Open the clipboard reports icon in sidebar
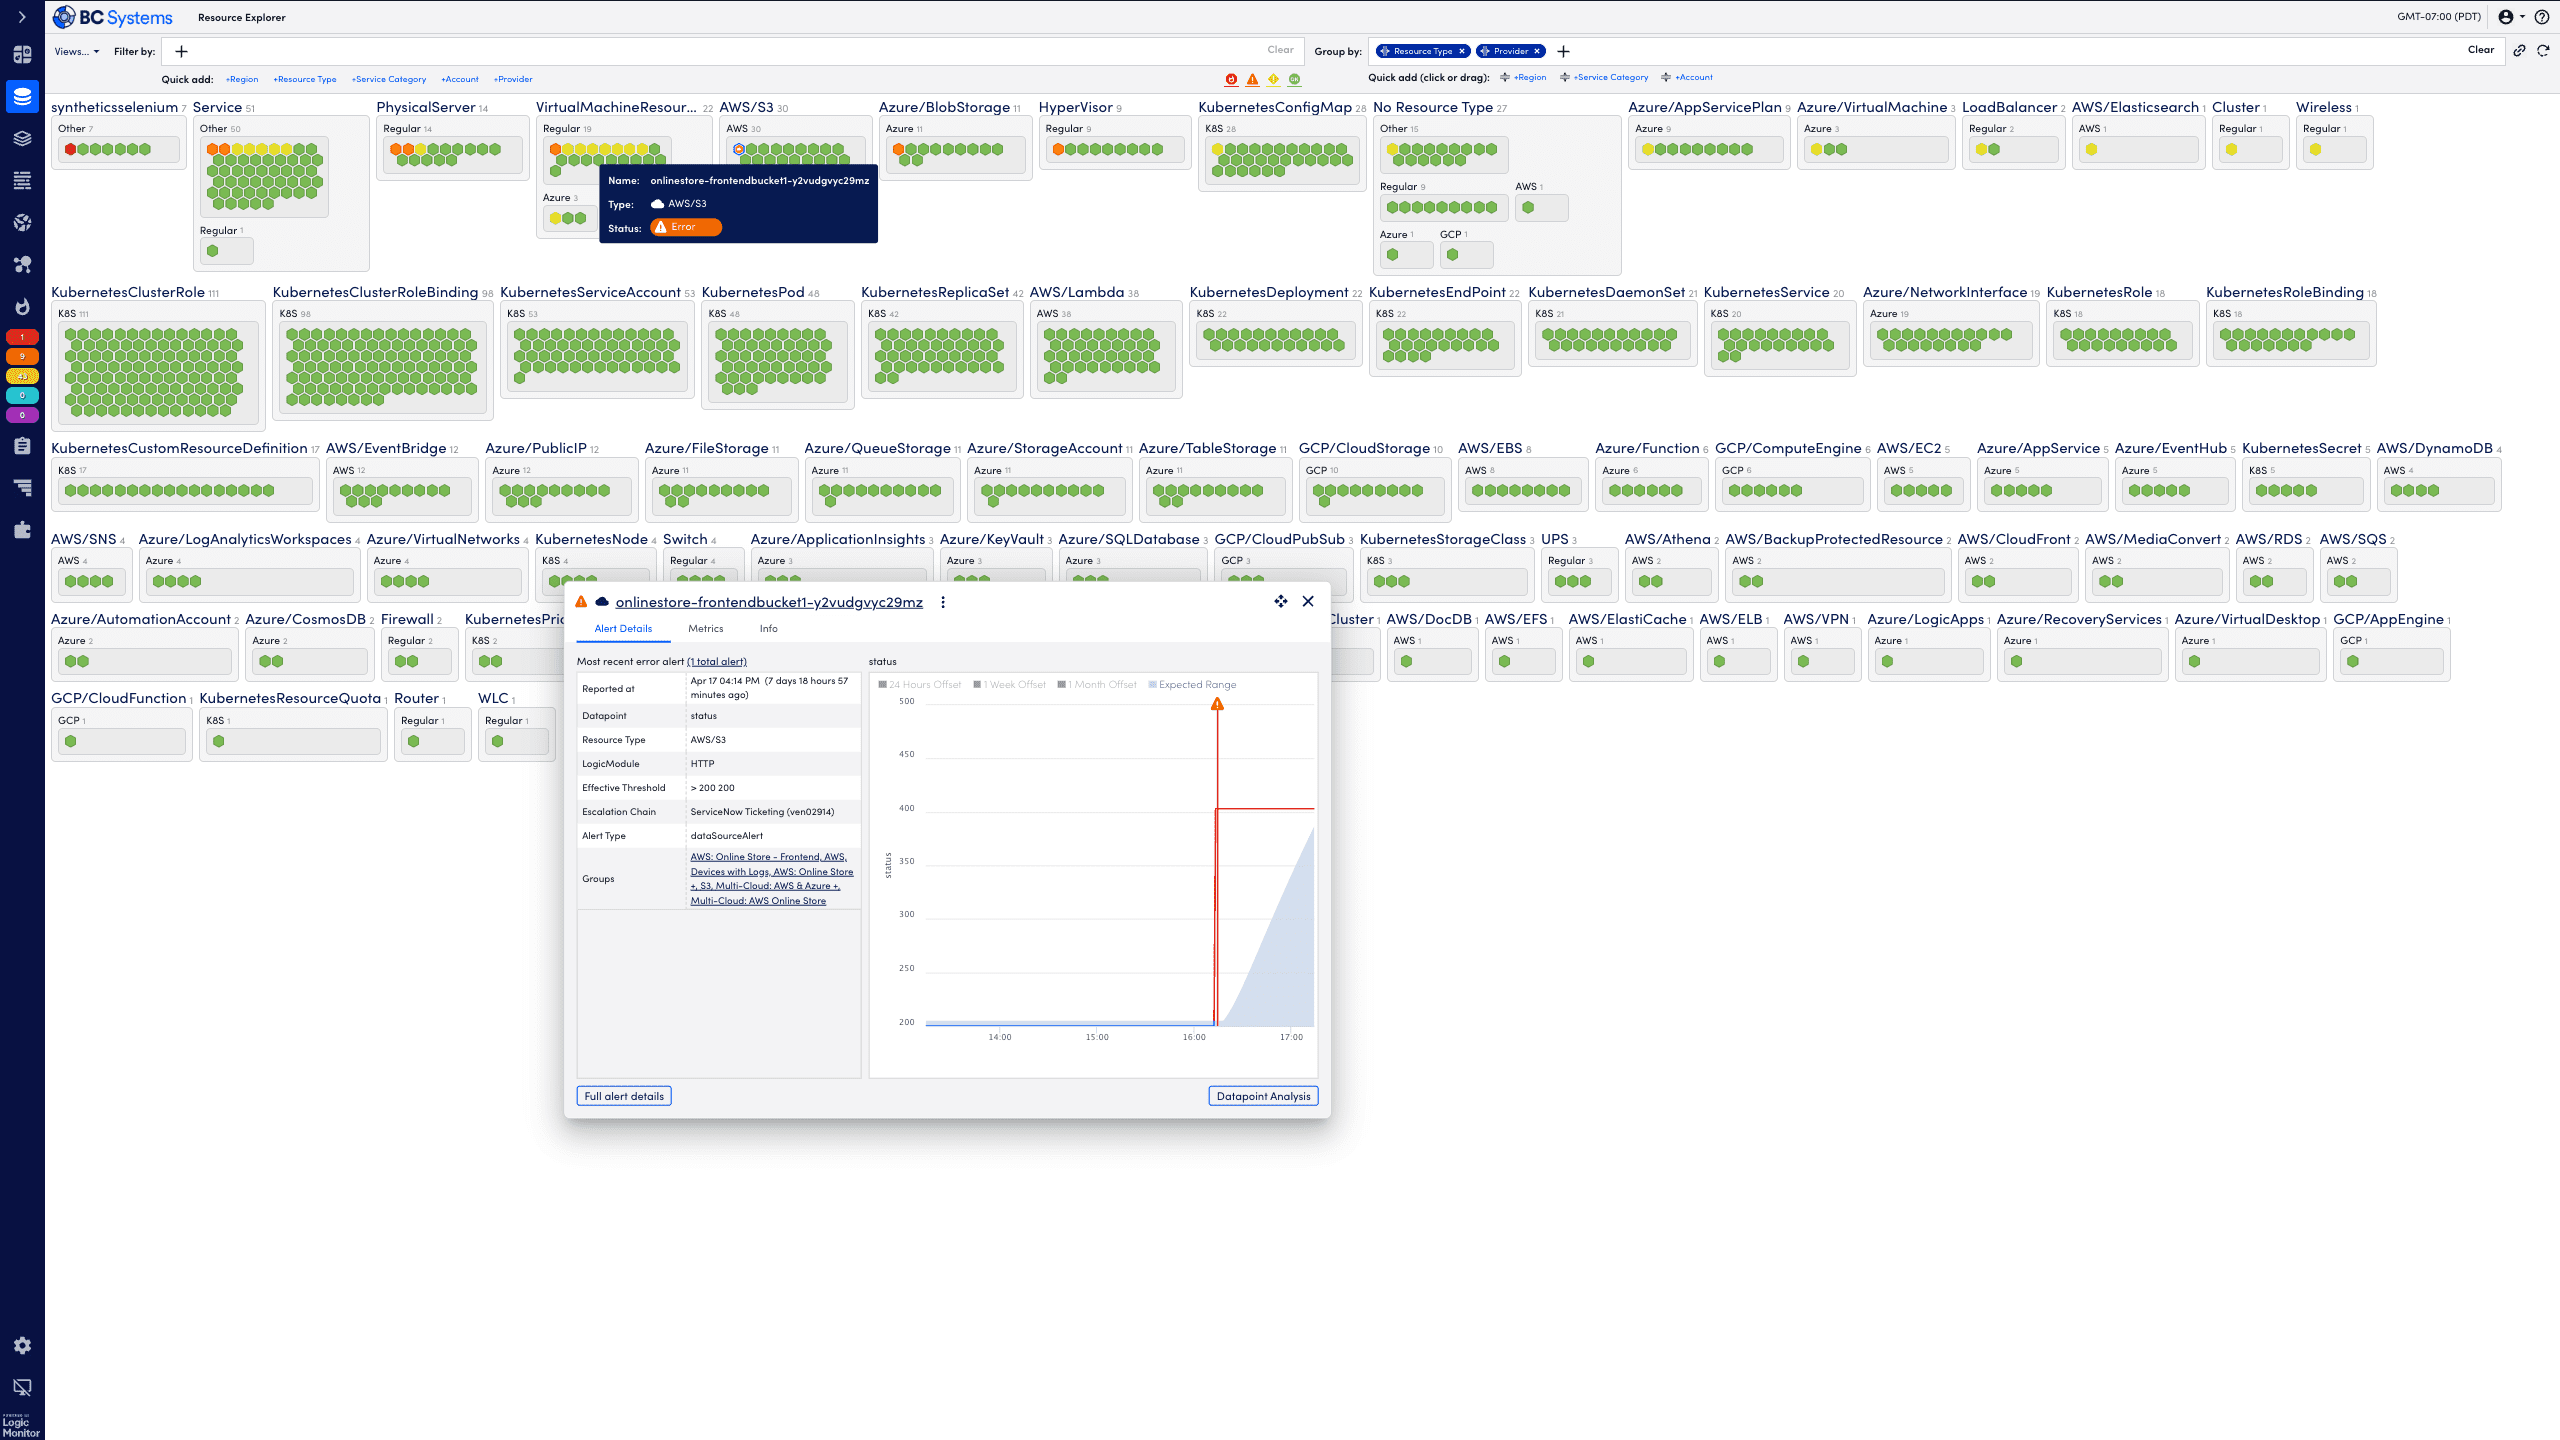 pos(22,446)
